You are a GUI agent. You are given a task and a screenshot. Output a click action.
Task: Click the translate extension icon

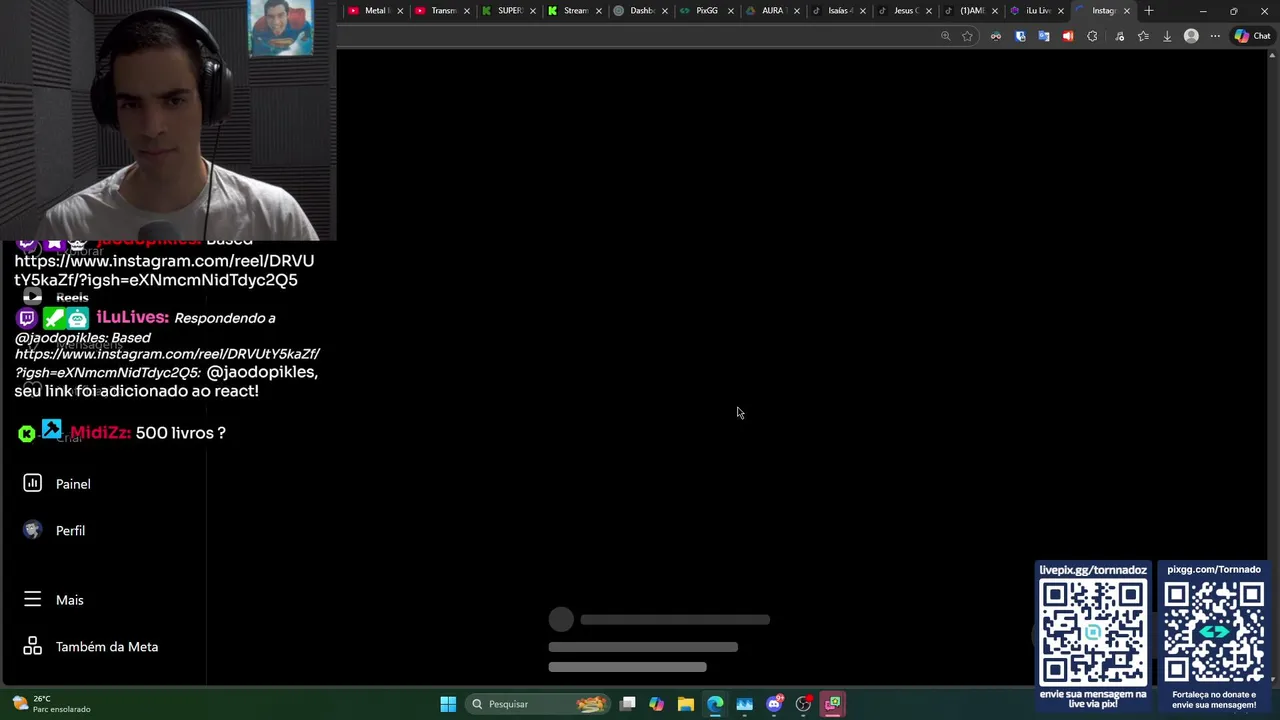(1044, 36)
